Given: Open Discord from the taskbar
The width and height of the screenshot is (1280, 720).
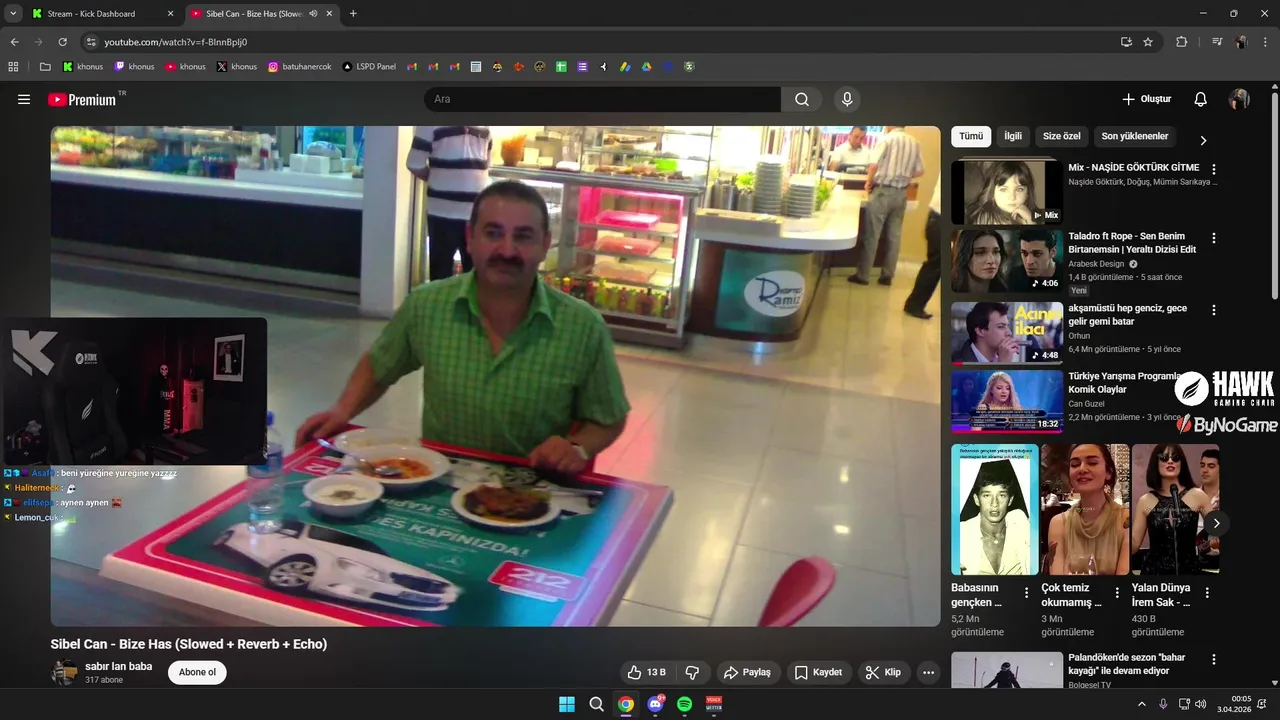Looking at the screenshot, I should (655, 704).
